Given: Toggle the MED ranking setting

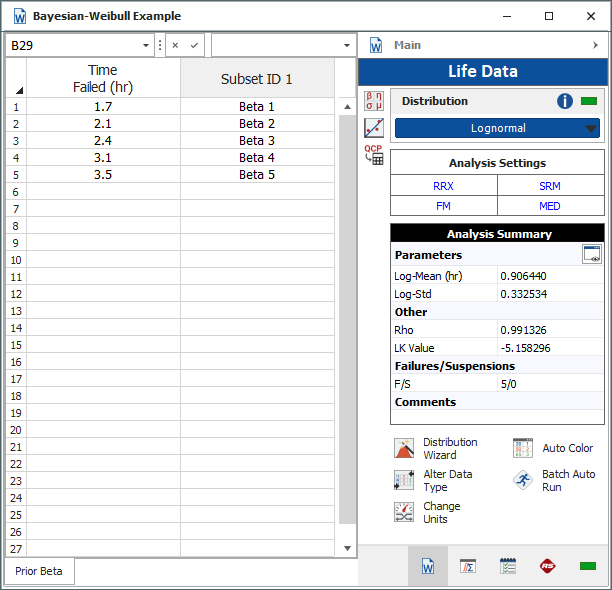Looking at the screenshot, I should 550,206.
